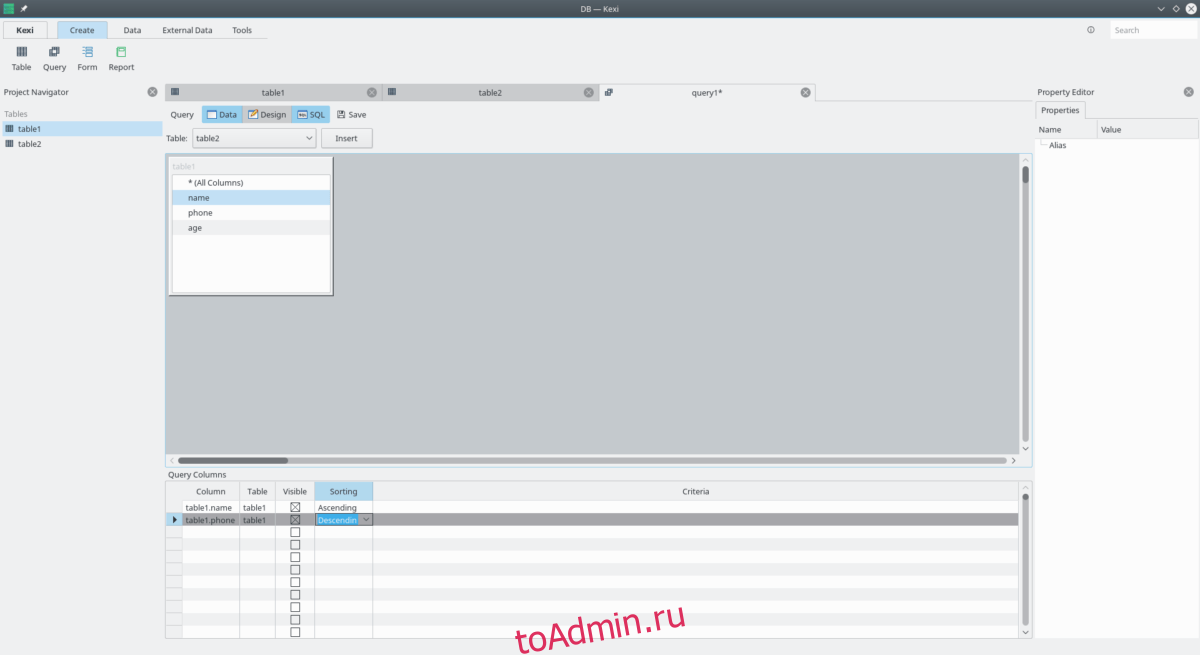Switch to the table1 document tab
This screenshot has height=655, width=1200.
pyautogui.click(x=273, y=92)
